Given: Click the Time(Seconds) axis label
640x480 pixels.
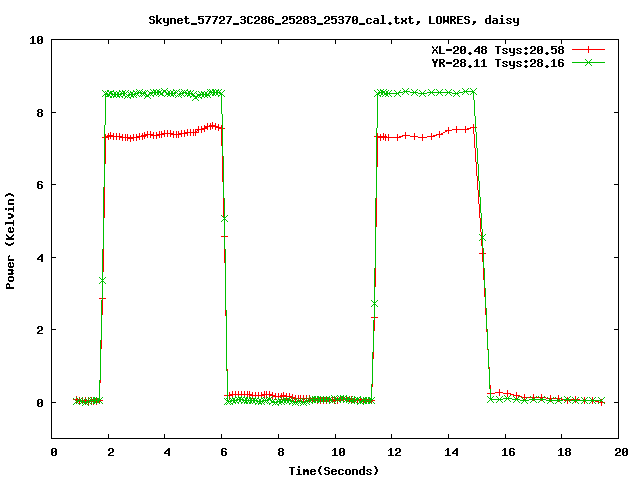Looking at the screenshot, I should click(334, 471).
